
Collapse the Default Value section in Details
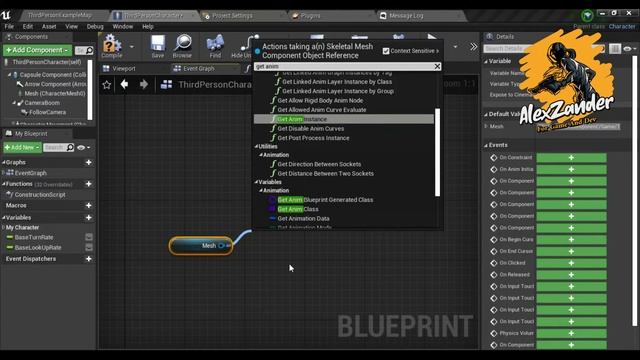click(x=486, y=114)
